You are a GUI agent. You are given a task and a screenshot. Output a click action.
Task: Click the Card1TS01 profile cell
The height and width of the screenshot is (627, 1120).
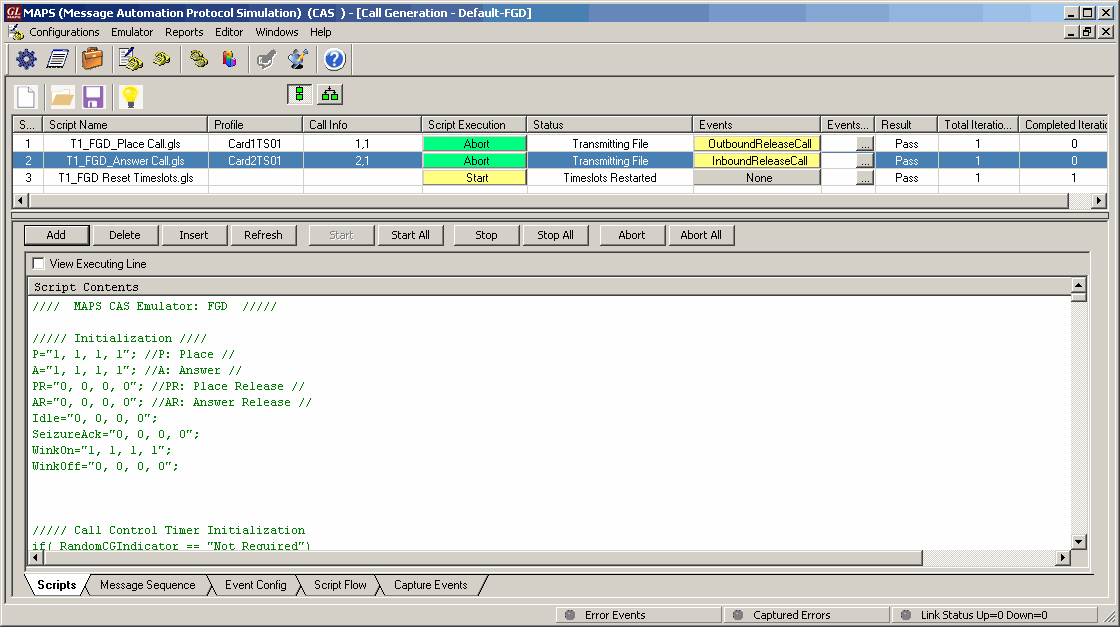(255, 144)
